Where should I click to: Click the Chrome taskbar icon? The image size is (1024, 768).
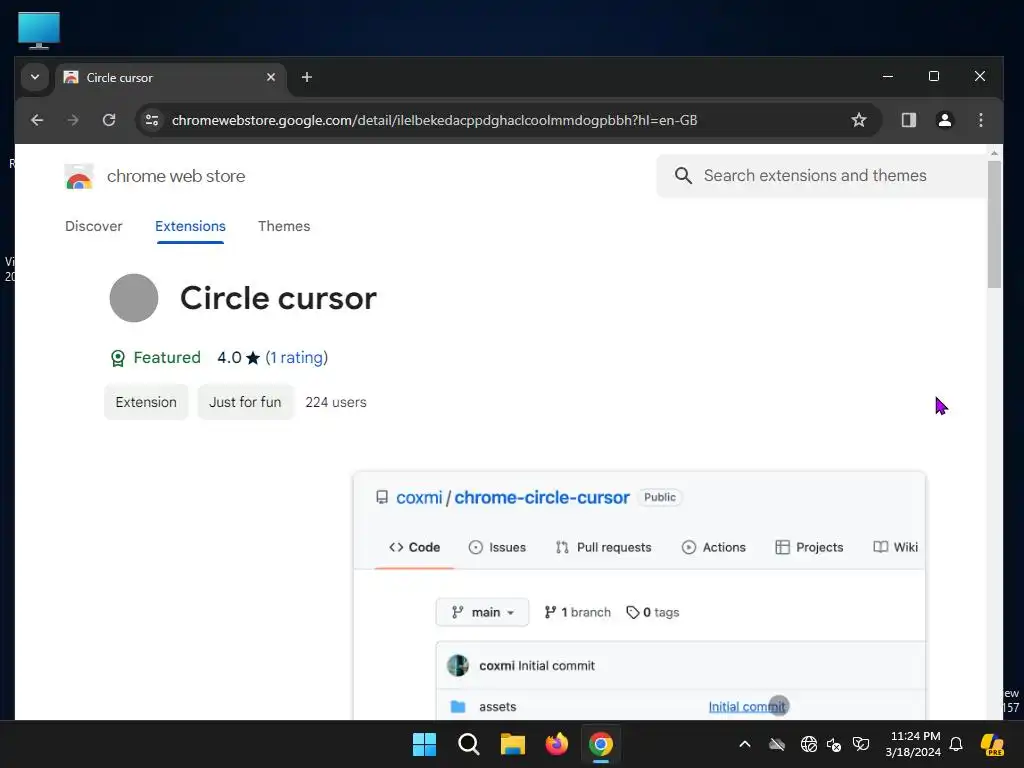click(x=601, y=744)
